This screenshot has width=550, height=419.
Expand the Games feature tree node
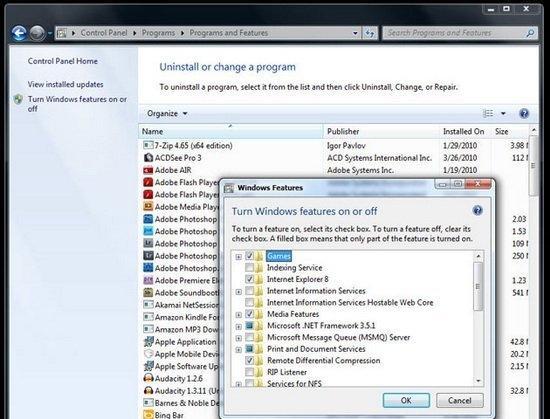(239, 257)
